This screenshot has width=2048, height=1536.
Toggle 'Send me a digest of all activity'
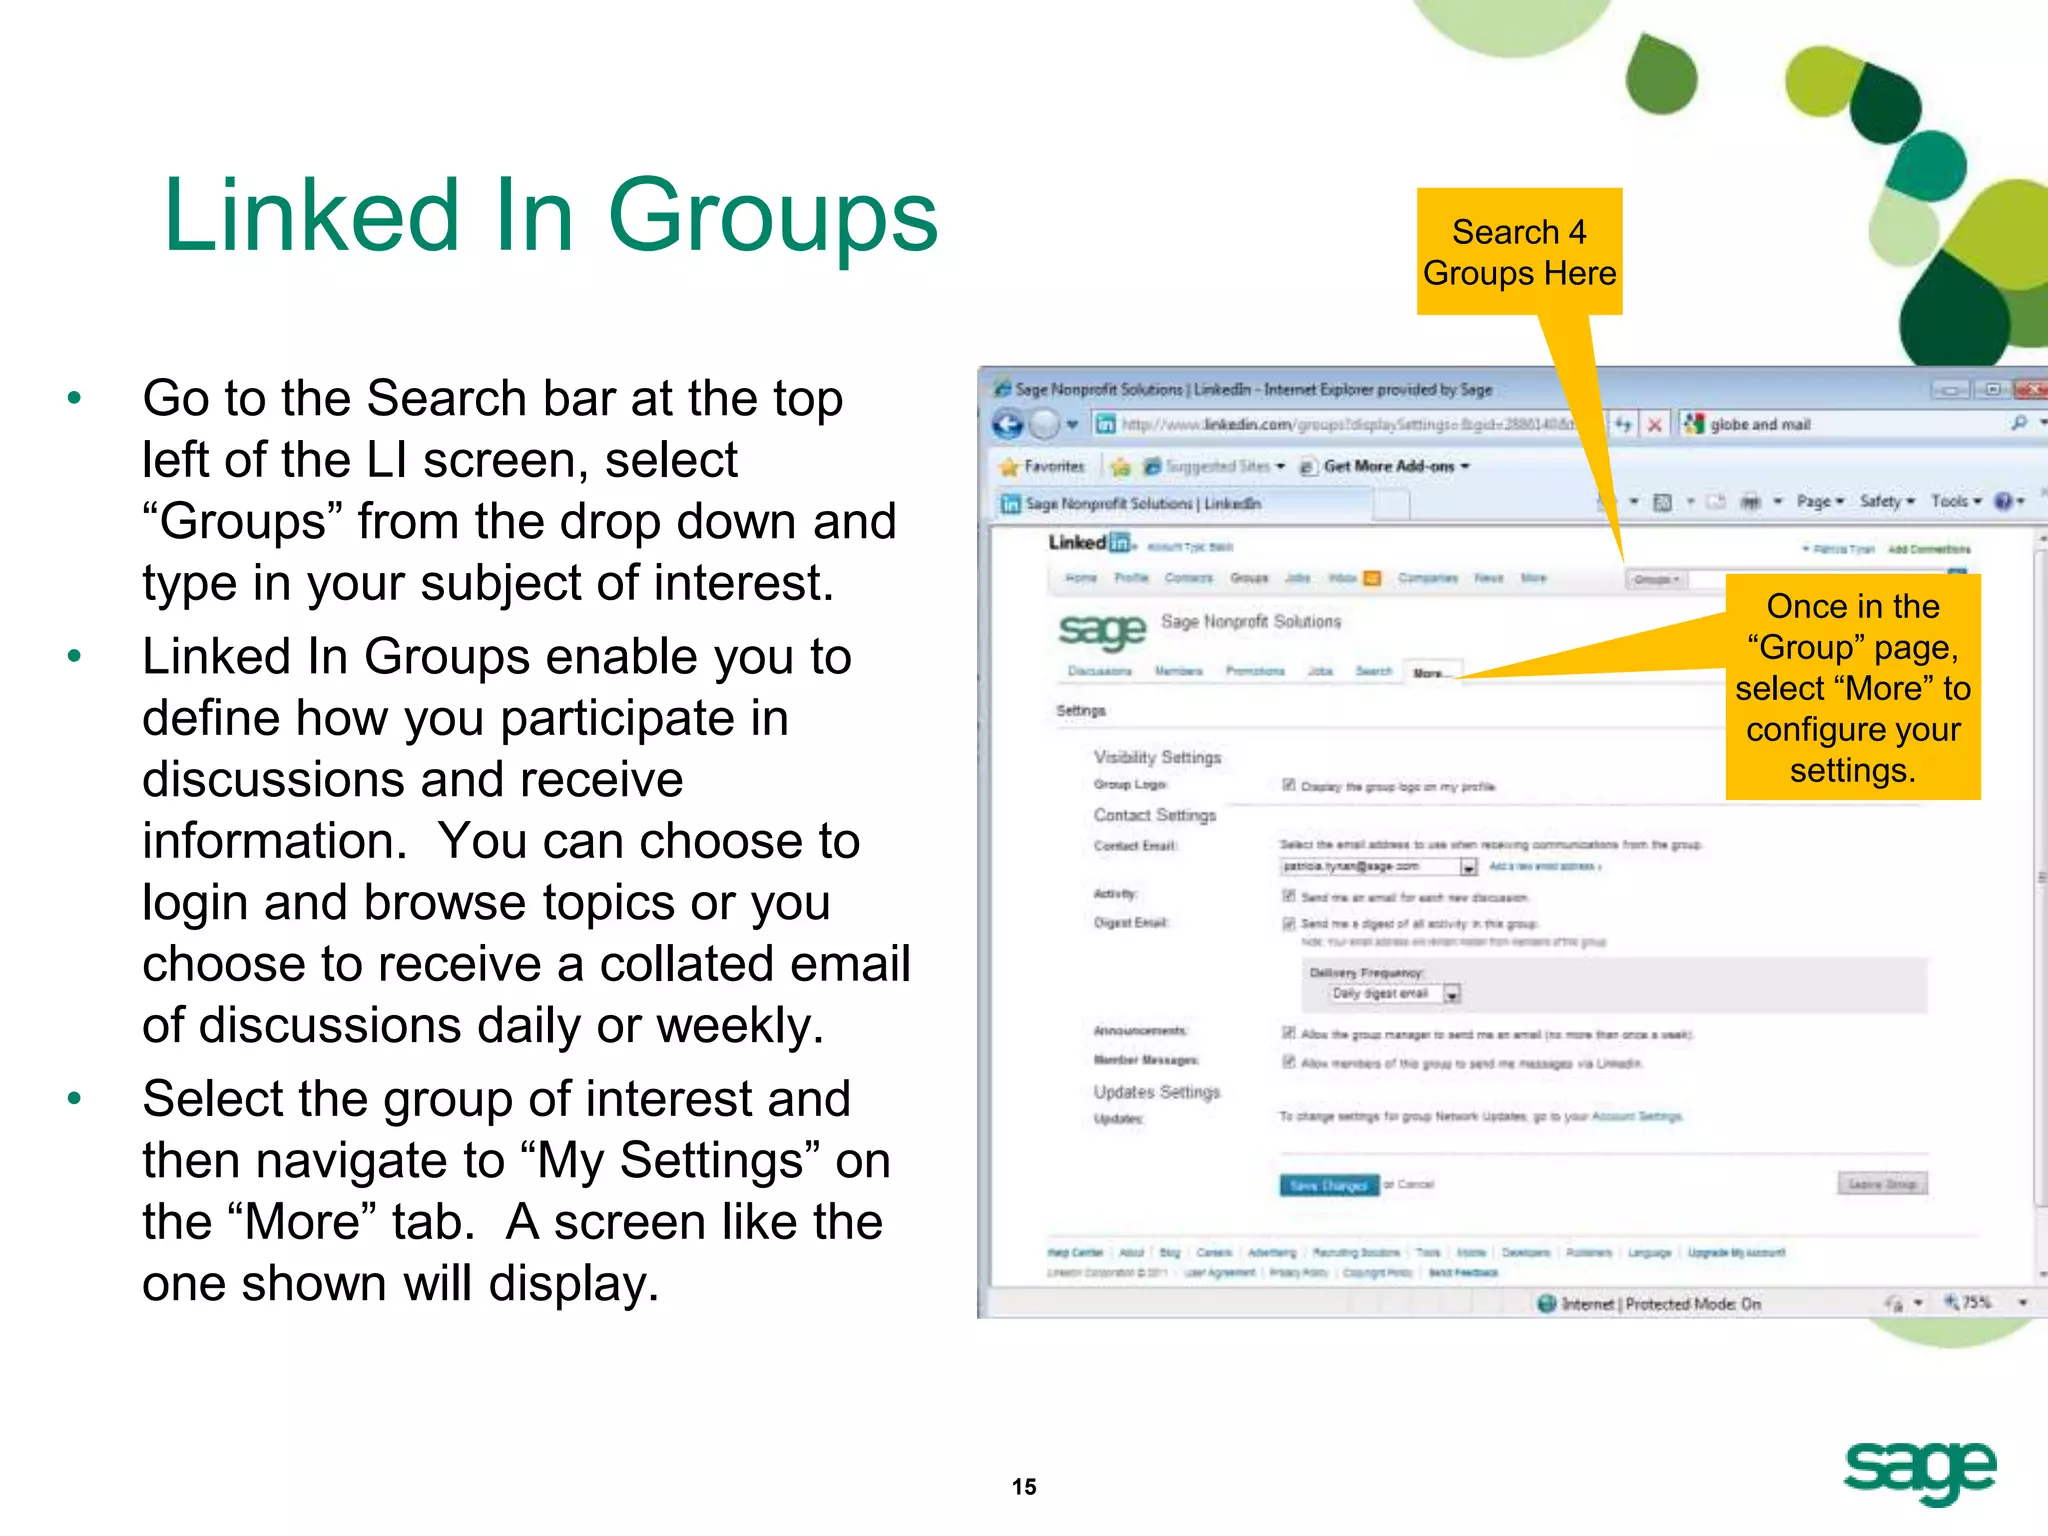click(x=1289, y=924)
